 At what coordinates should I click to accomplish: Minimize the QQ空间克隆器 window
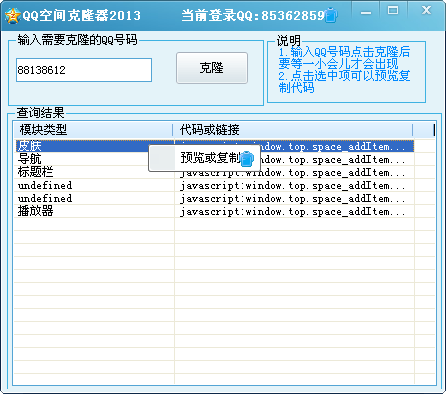[366, 12]
